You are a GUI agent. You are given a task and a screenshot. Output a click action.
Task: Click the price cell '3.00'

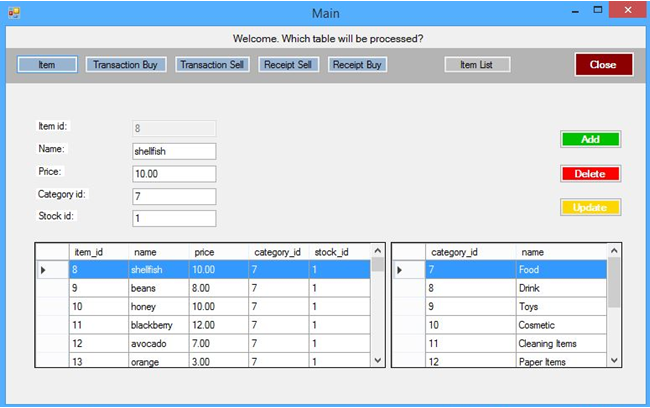click(x=218, y=361)
